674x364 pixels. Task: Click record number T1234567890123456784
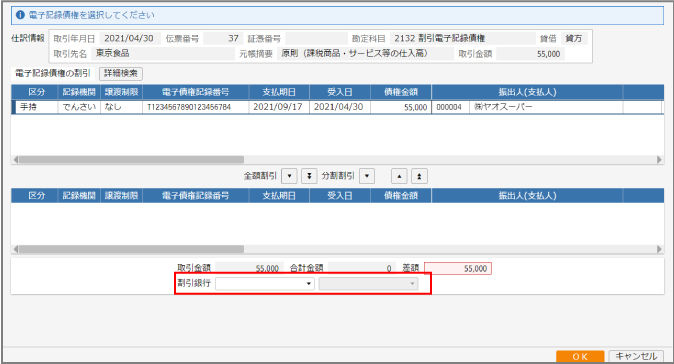196,107
